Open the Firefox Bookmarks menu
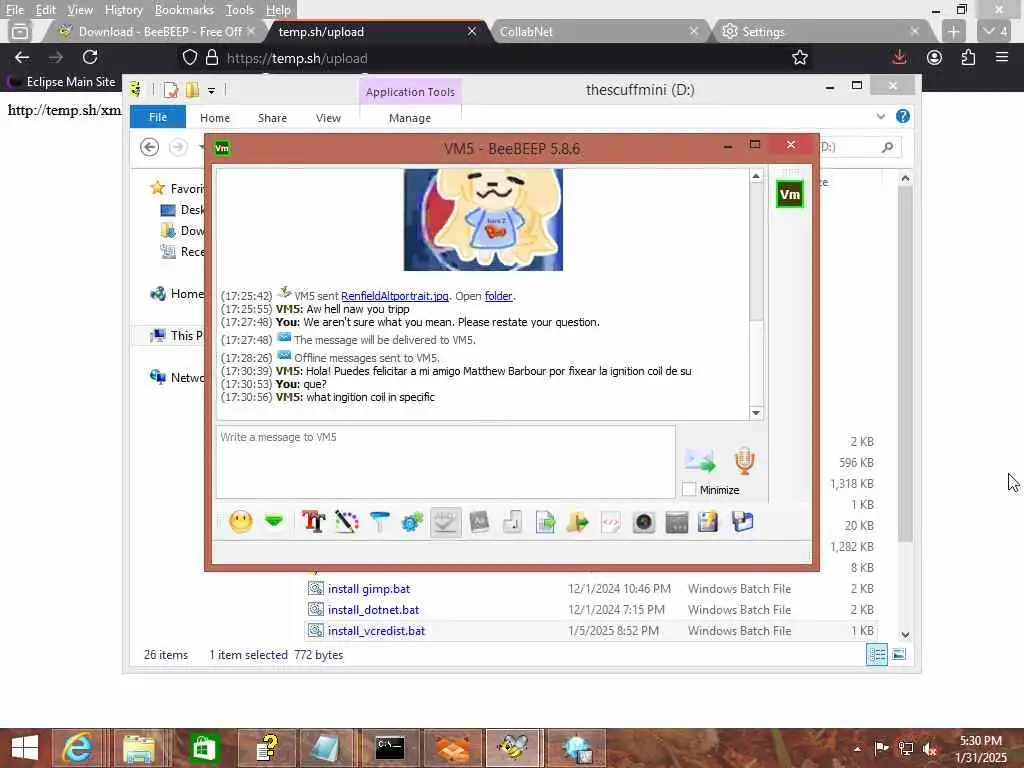Screen dimensions: 1024x768 coord(184,10)
